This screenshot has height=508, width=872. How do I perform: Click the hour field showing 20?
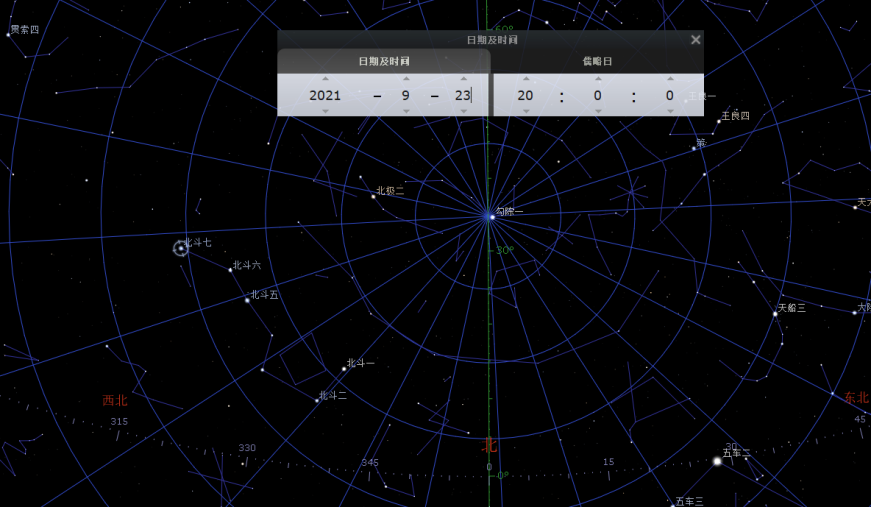pos(526,96)
